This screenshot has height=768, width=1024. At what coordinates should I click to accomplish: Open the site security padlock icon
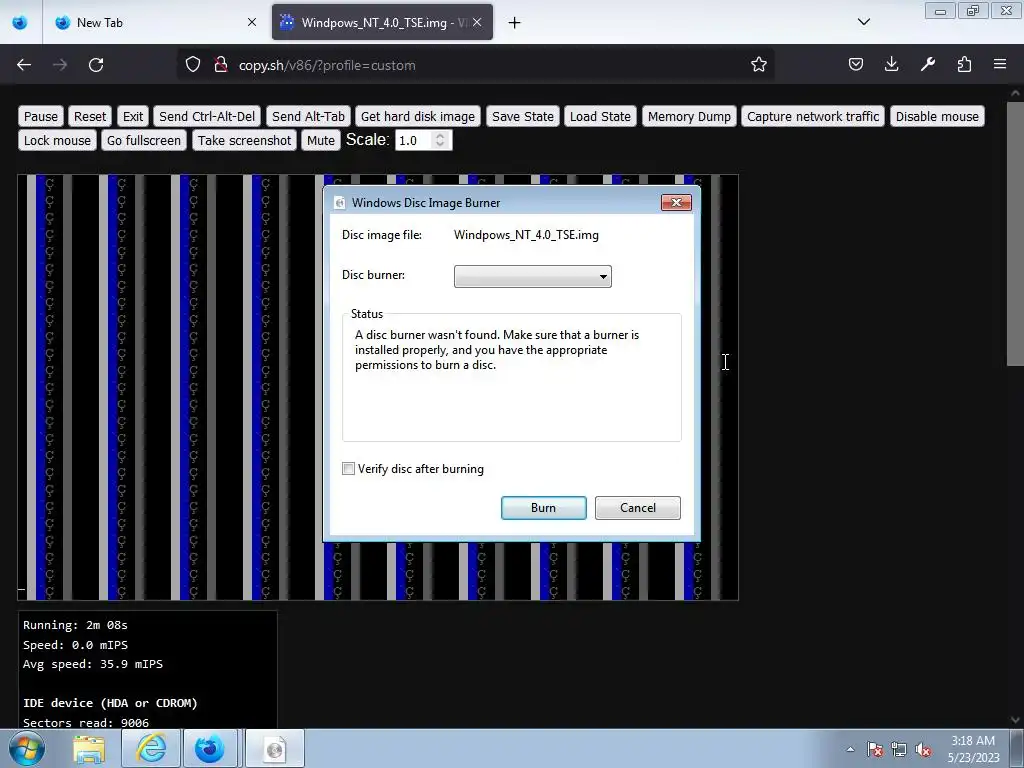coord(221,65)
